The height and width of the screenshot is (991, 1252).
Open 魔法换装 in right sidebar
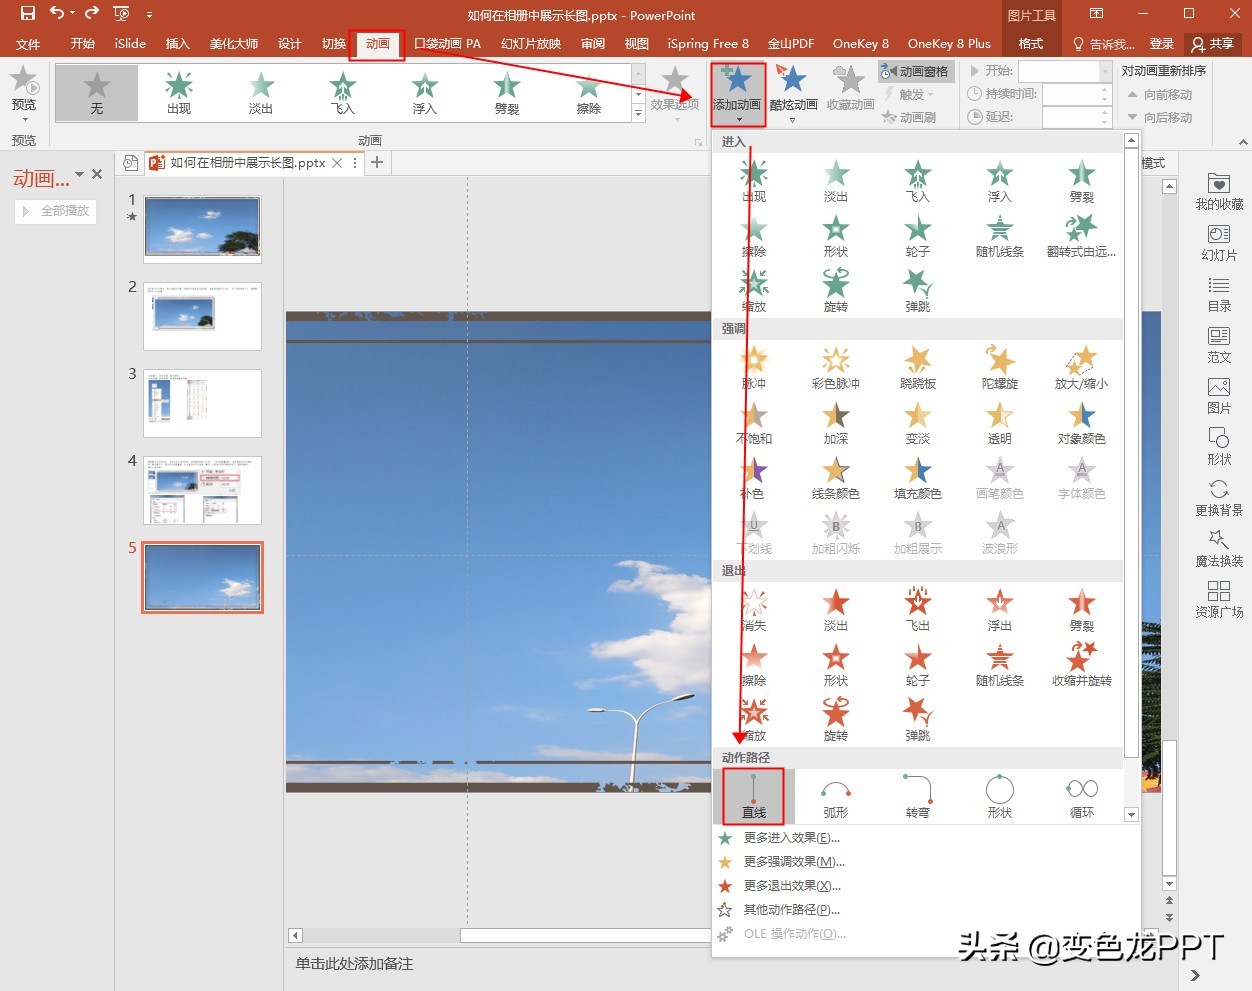(1219, 548)
